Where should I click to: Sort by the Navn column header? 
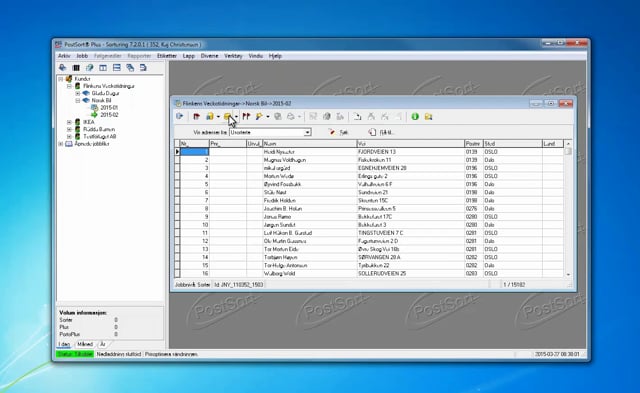(310, 144)
